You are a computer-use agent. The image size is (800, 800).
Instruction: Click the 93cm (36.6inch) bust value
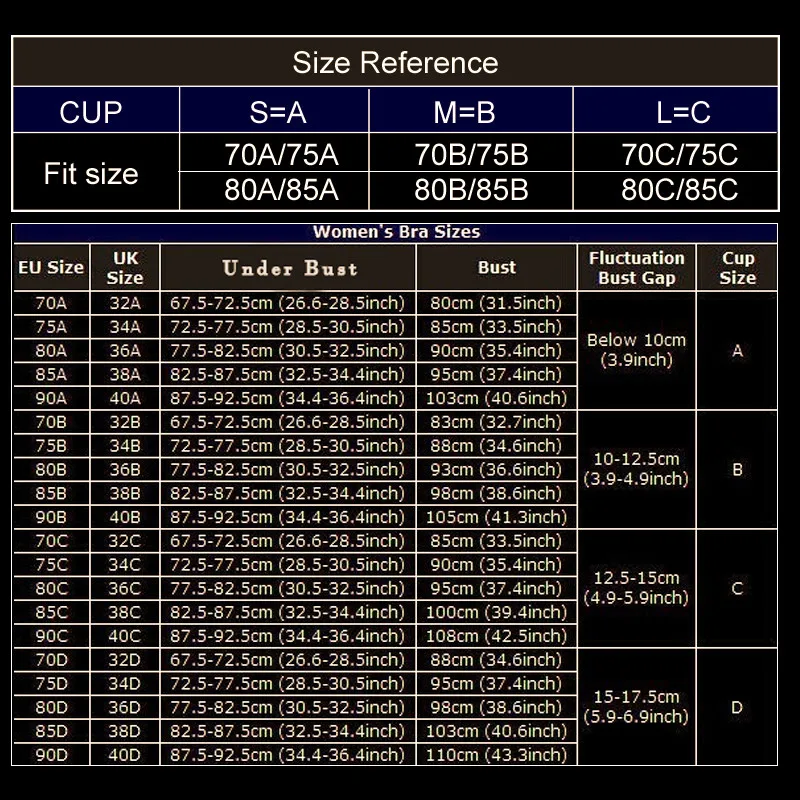click(x=496, y=469)
